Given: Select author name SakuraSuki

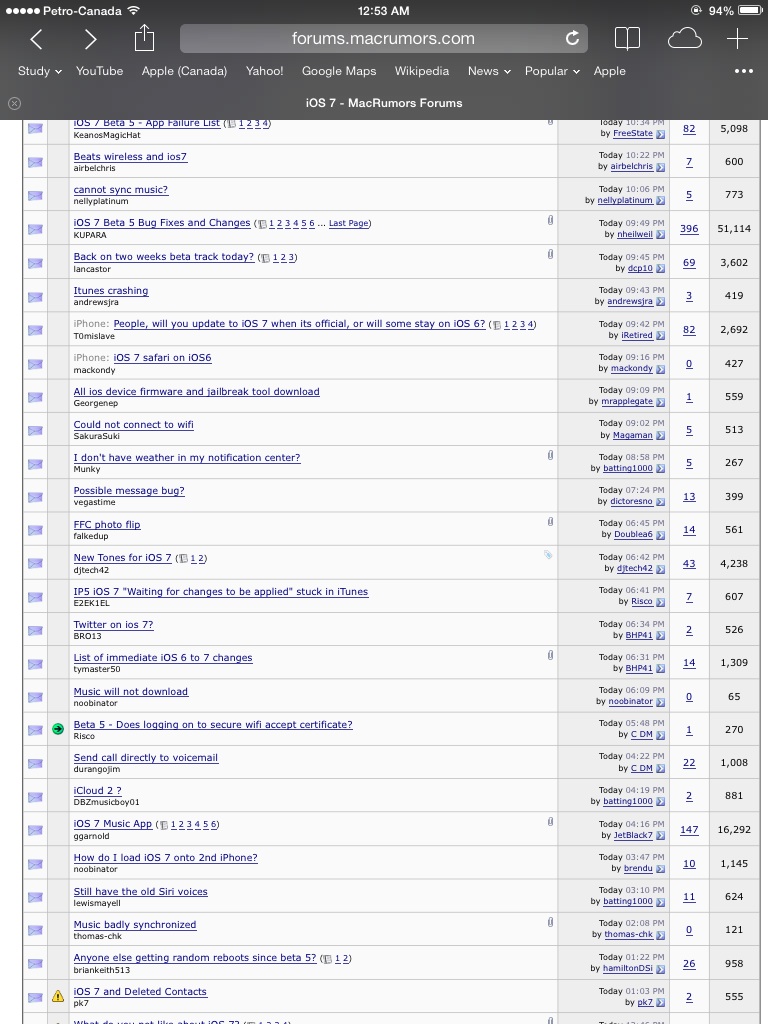Looking at the screenshot, I should coord(97,436).
